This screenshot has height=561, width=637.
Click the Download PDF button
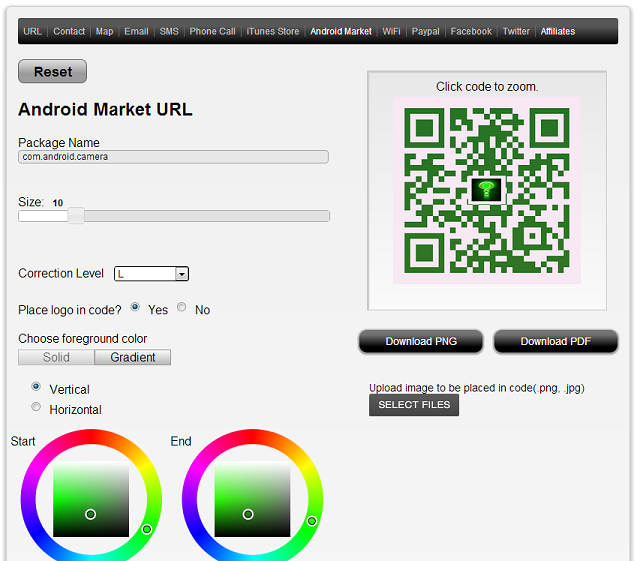555,341
